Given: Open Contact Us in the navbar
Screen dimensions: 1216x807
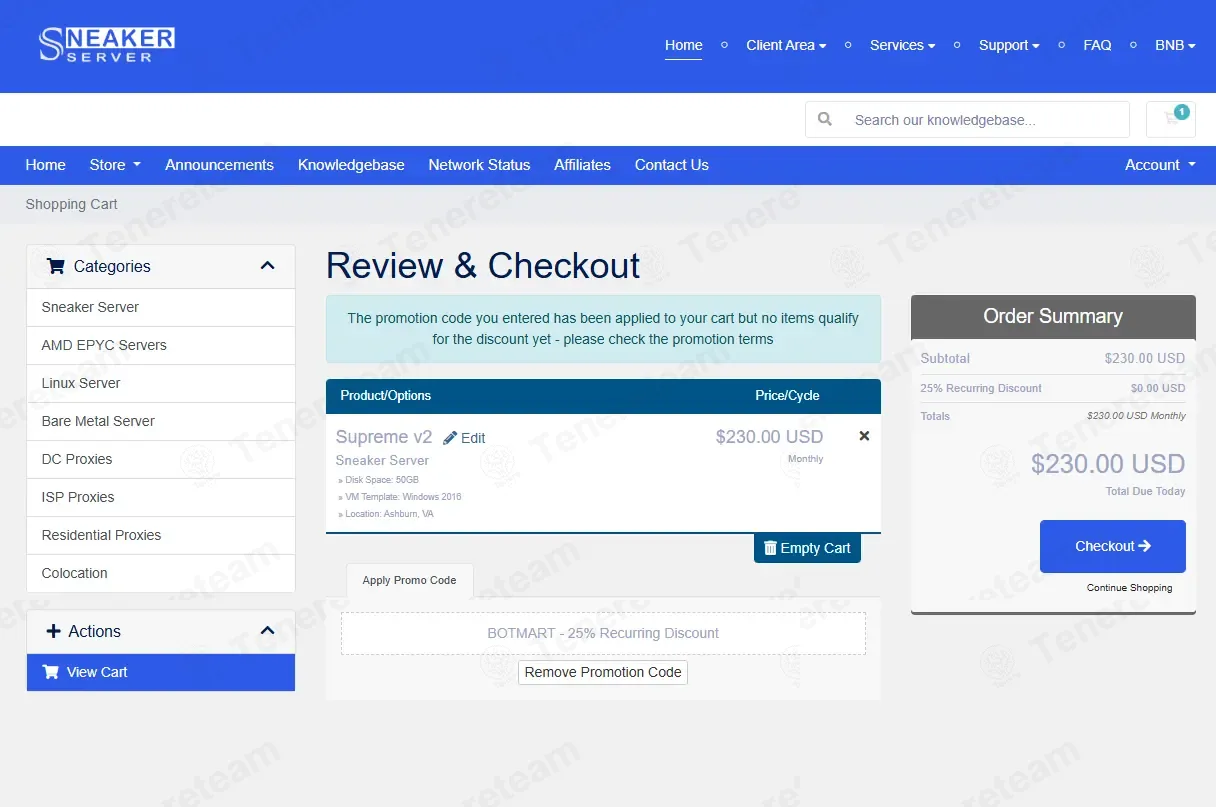Looking at the screenshot, I should coord(671,165).
